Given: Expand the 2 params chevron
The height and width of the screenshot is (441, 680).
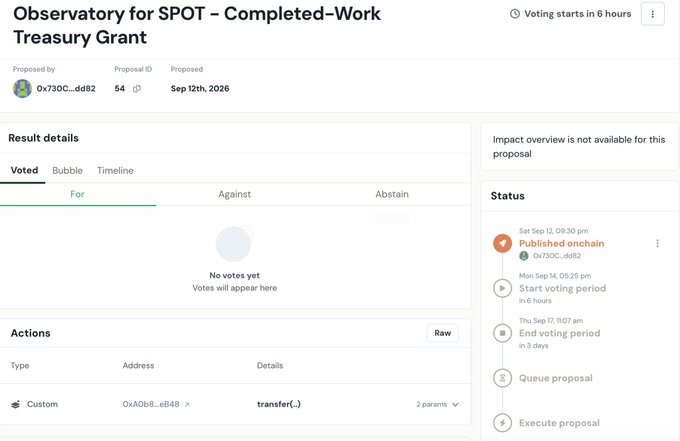Looking at the screenshot, I should click(x=455, y=404).
